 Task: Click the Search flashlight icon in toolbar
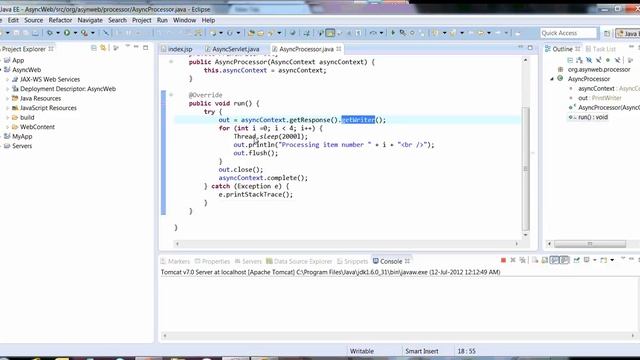coord(271,33)
